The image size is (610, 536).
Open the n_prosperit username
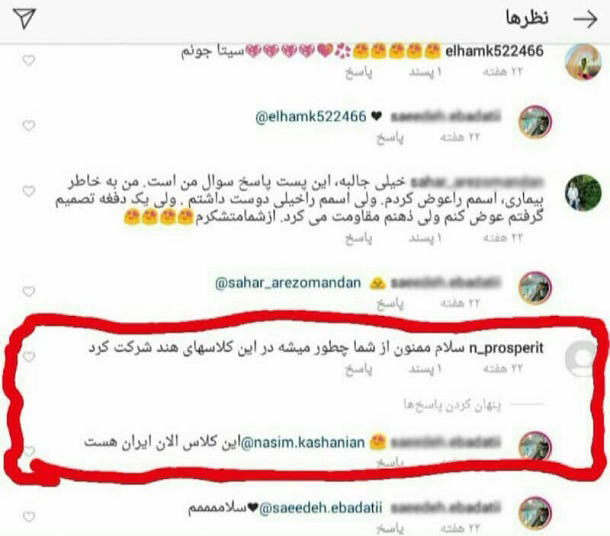click(x=506, y=348)
